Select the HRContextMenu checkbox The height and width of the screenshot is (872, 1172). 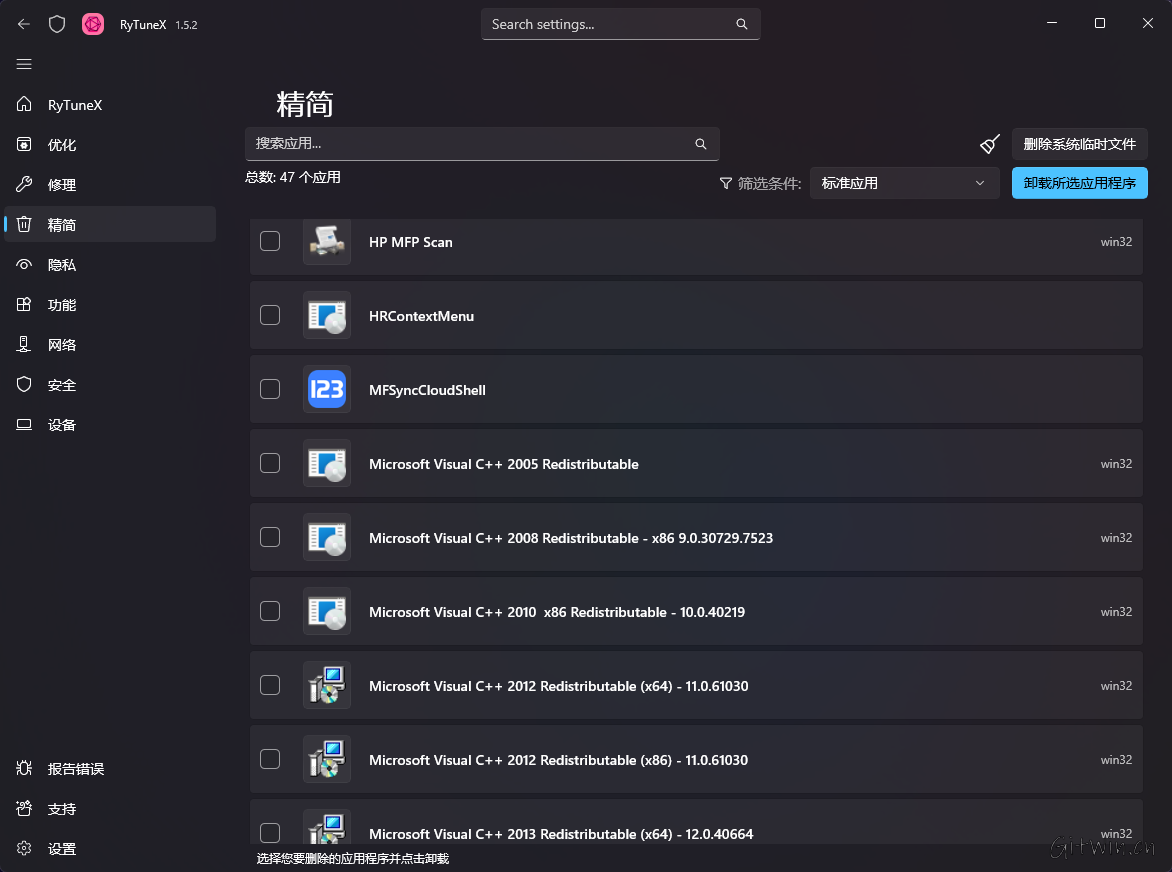click(x=270, y=315)
